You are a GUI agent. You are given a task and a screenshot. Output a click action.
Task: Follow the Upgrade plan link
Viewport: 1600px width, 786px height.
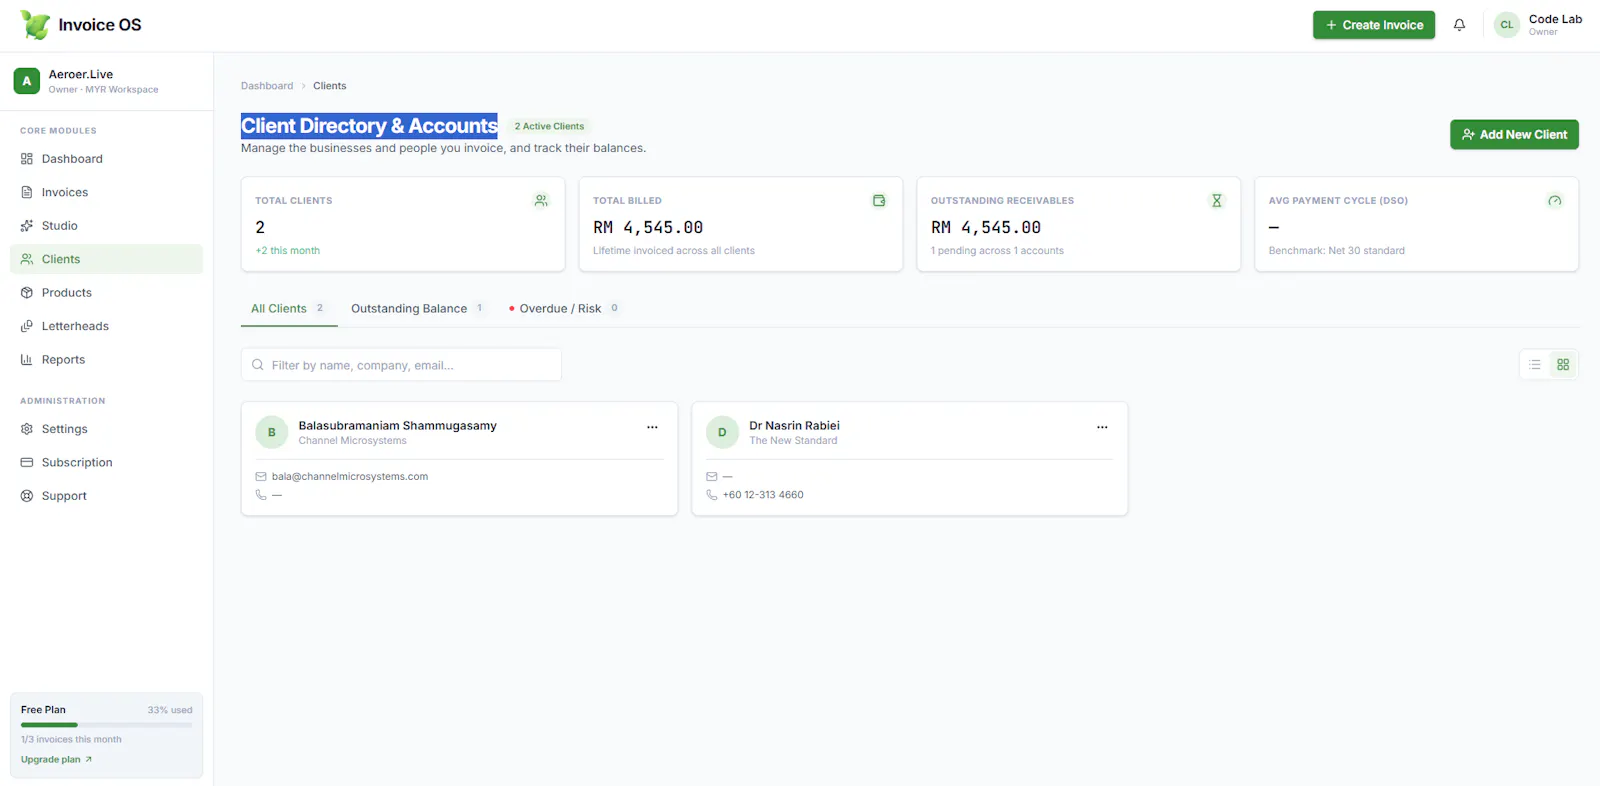[56, 760]
